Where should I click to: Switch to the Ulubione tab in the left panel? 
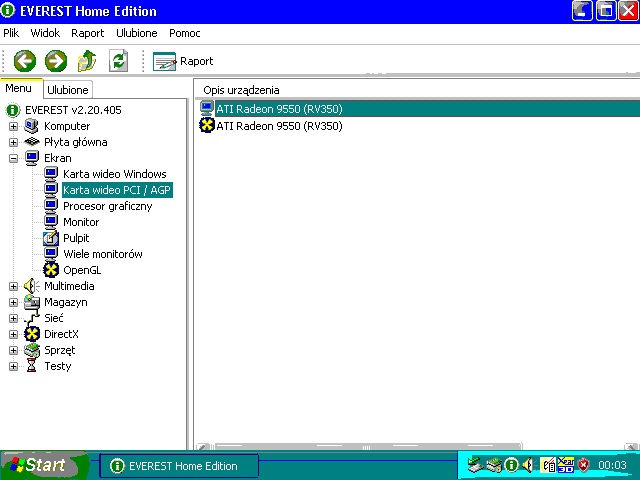[68, 90]
